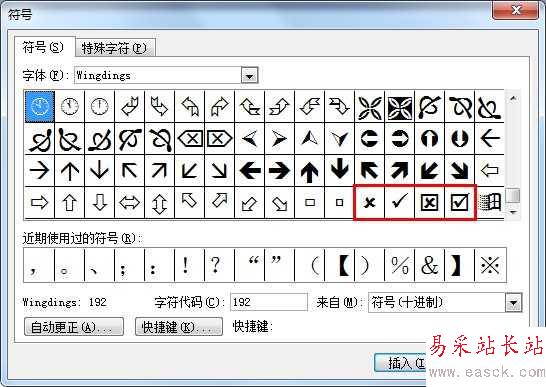Open the Wingdings font dropdown
Screen dimensions: 546x387
pos(249,75)
